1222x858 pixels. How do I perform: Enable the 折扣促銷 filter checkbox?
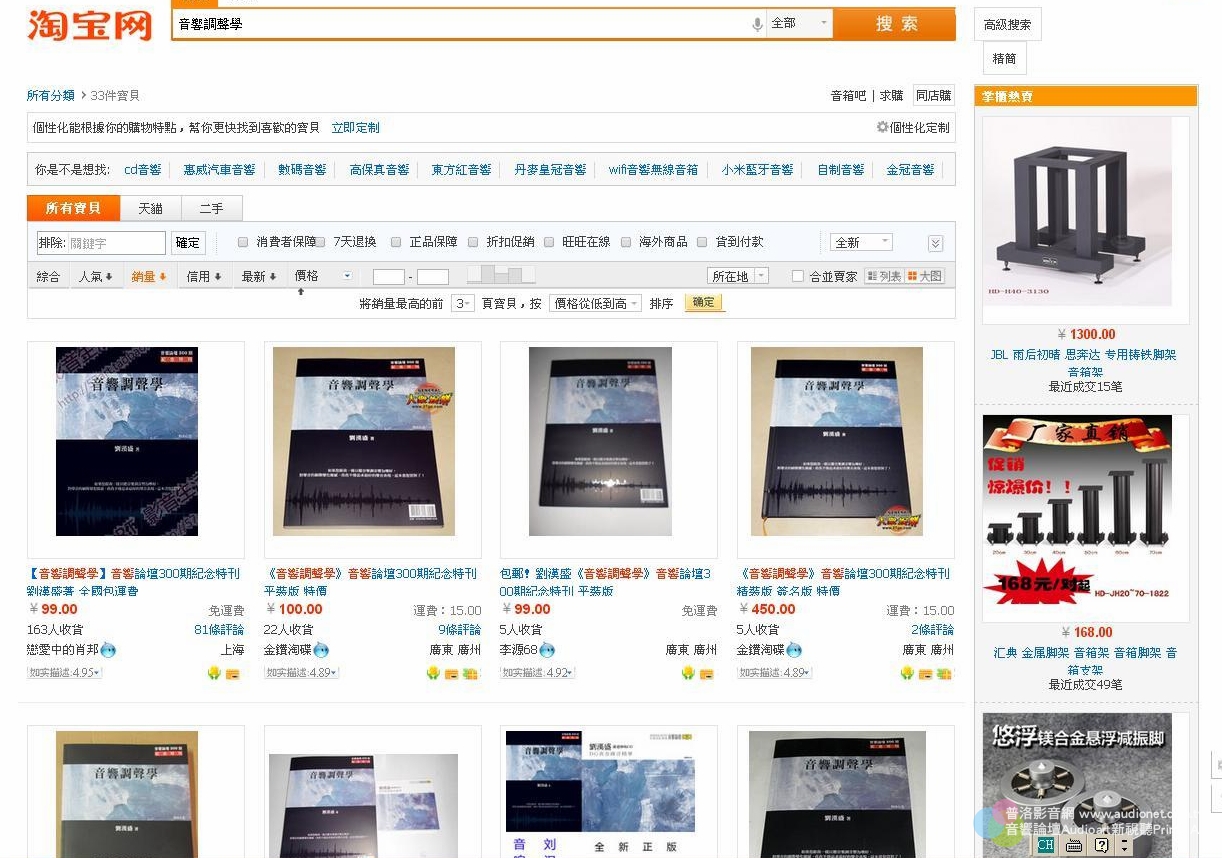[473, 242]
